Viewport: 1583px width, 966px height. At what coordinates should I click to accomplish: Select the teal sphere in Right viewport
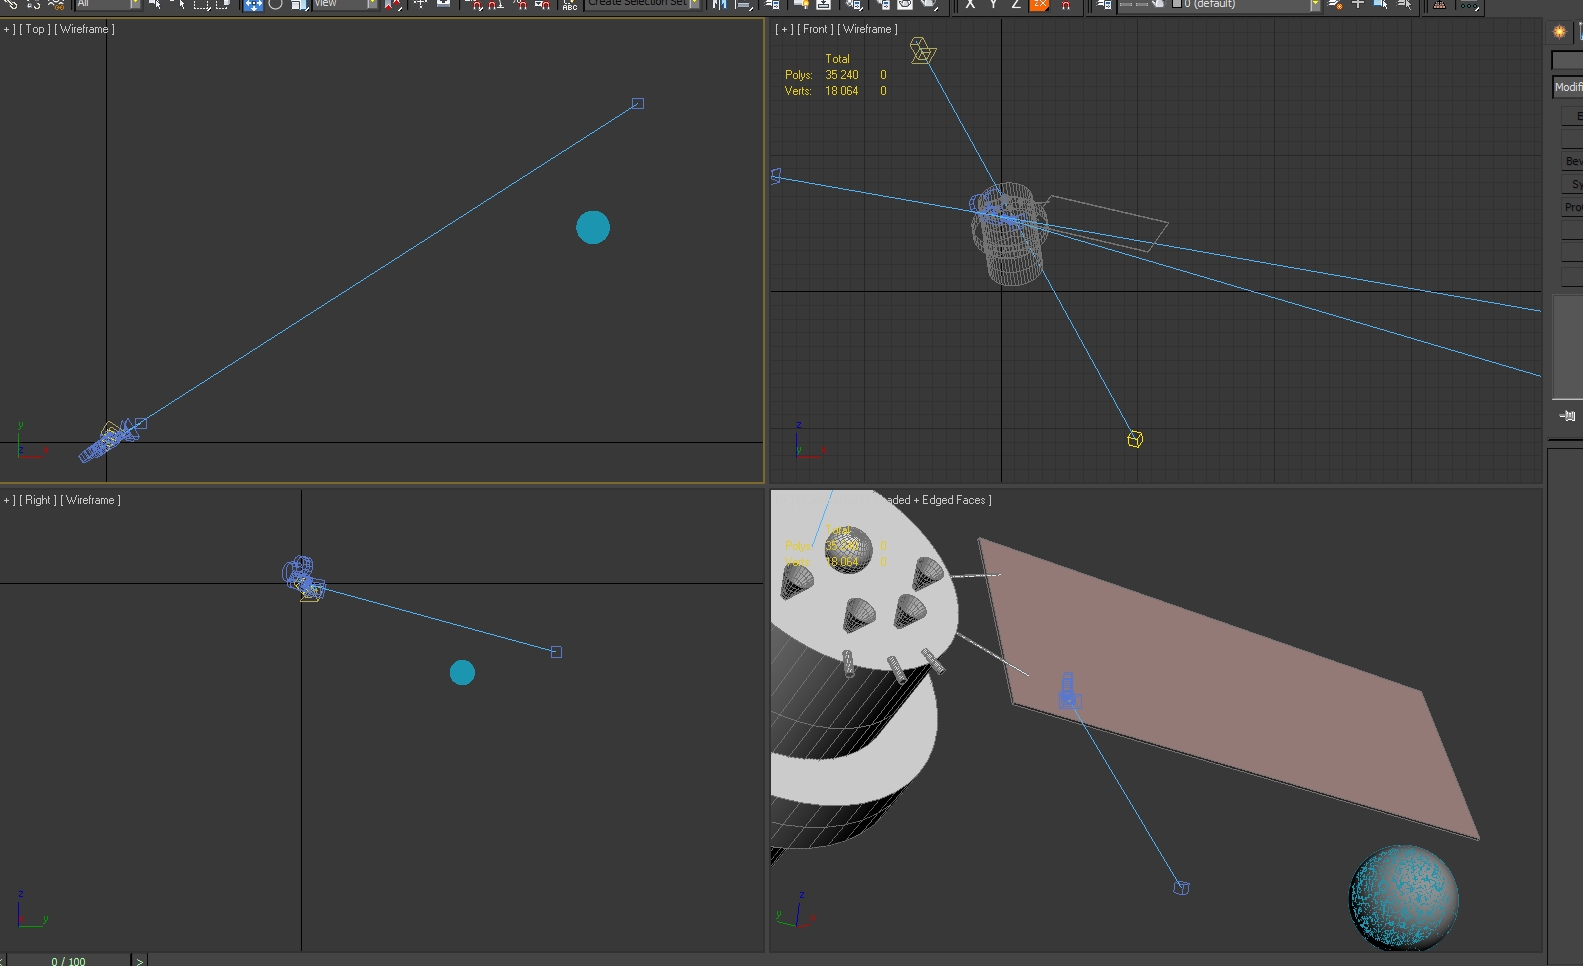(462, 673)
